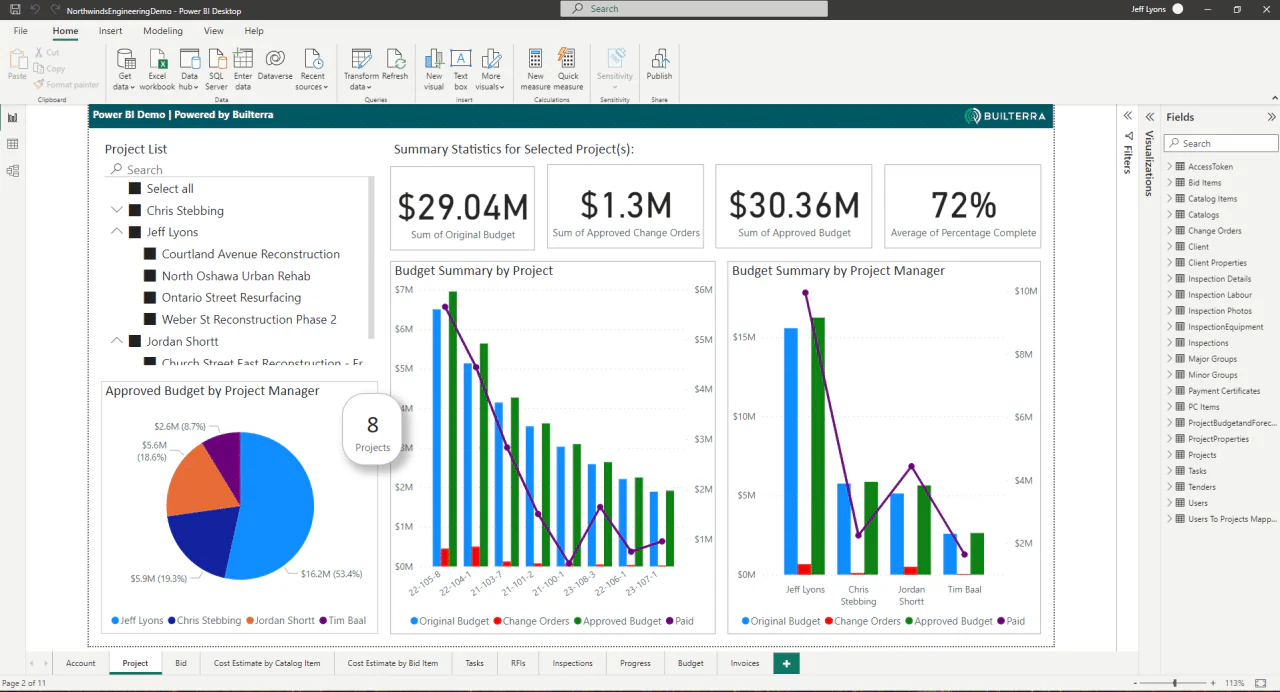Click the Jeff Lyons account name
The width and height of the screenshot is (1280, 692).
[x=1149, y=9]
